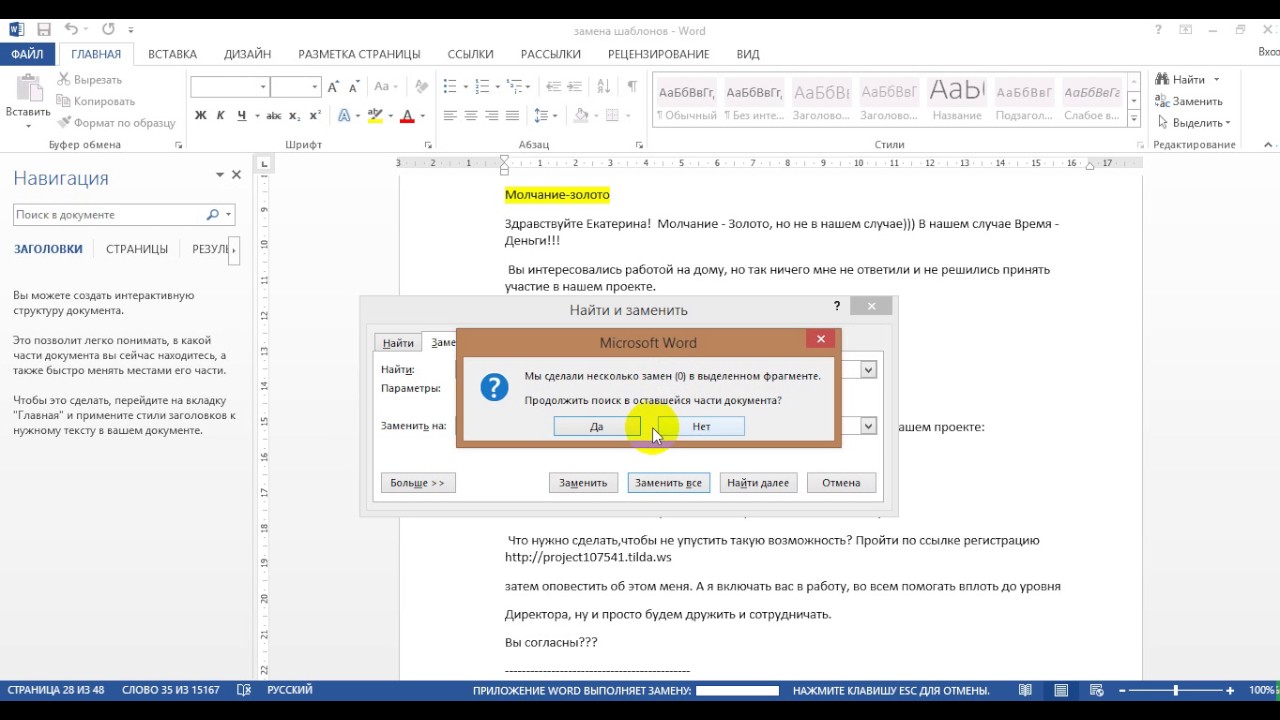This screenshot has height=720, width=1280.
Task: Open the font name combo box
Action: point(230,87)
